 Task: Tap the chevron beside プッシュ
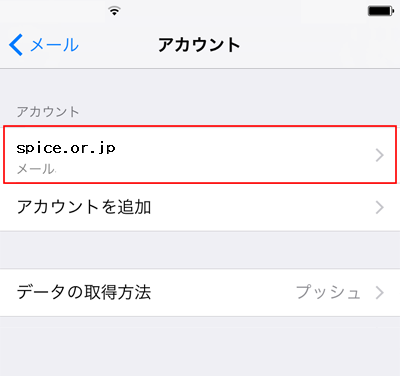tap(380, 293)
